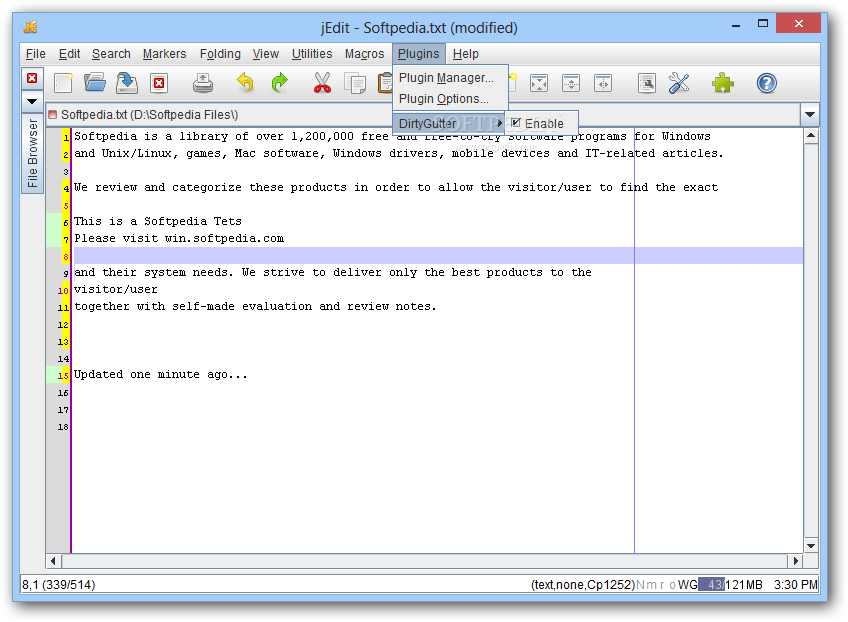Save the buffer with the Save icon
The image size is (848, 622).
[127, 83]
